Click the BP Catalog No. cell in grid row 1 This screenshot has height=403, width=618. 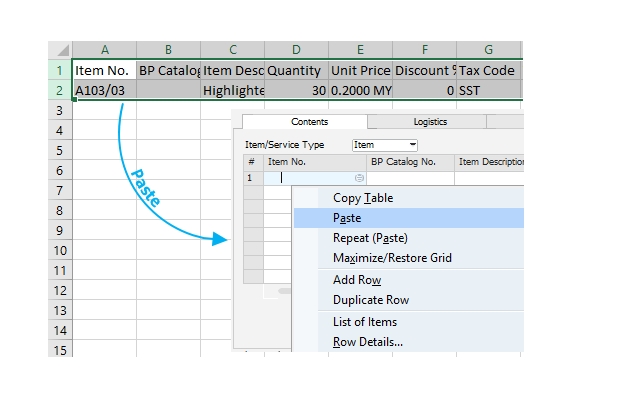pos(410,178)
